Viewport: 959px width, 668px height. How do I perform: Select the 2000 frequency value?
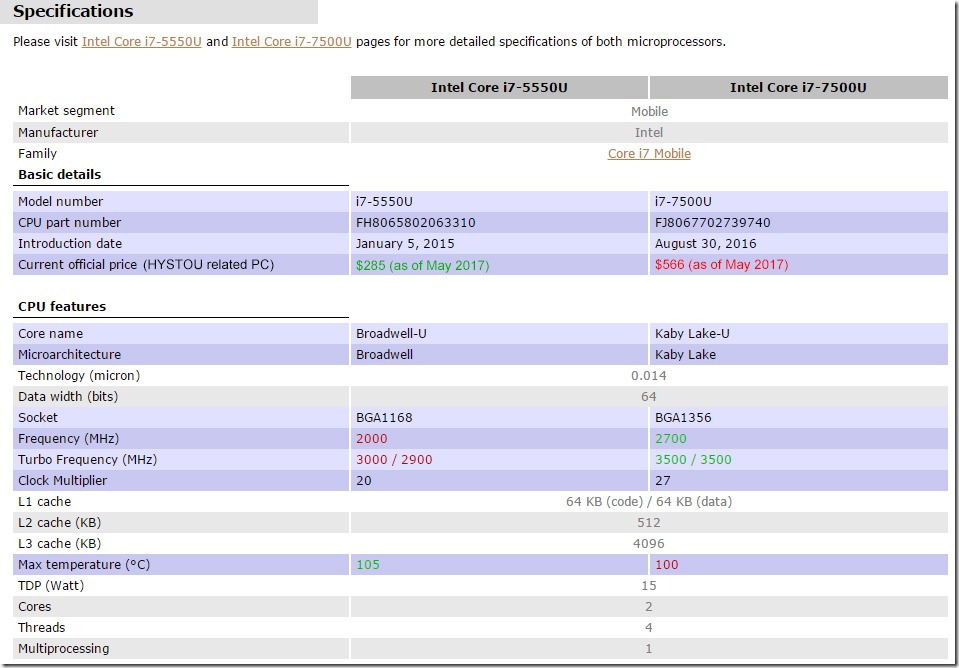(x=372, y=438)
